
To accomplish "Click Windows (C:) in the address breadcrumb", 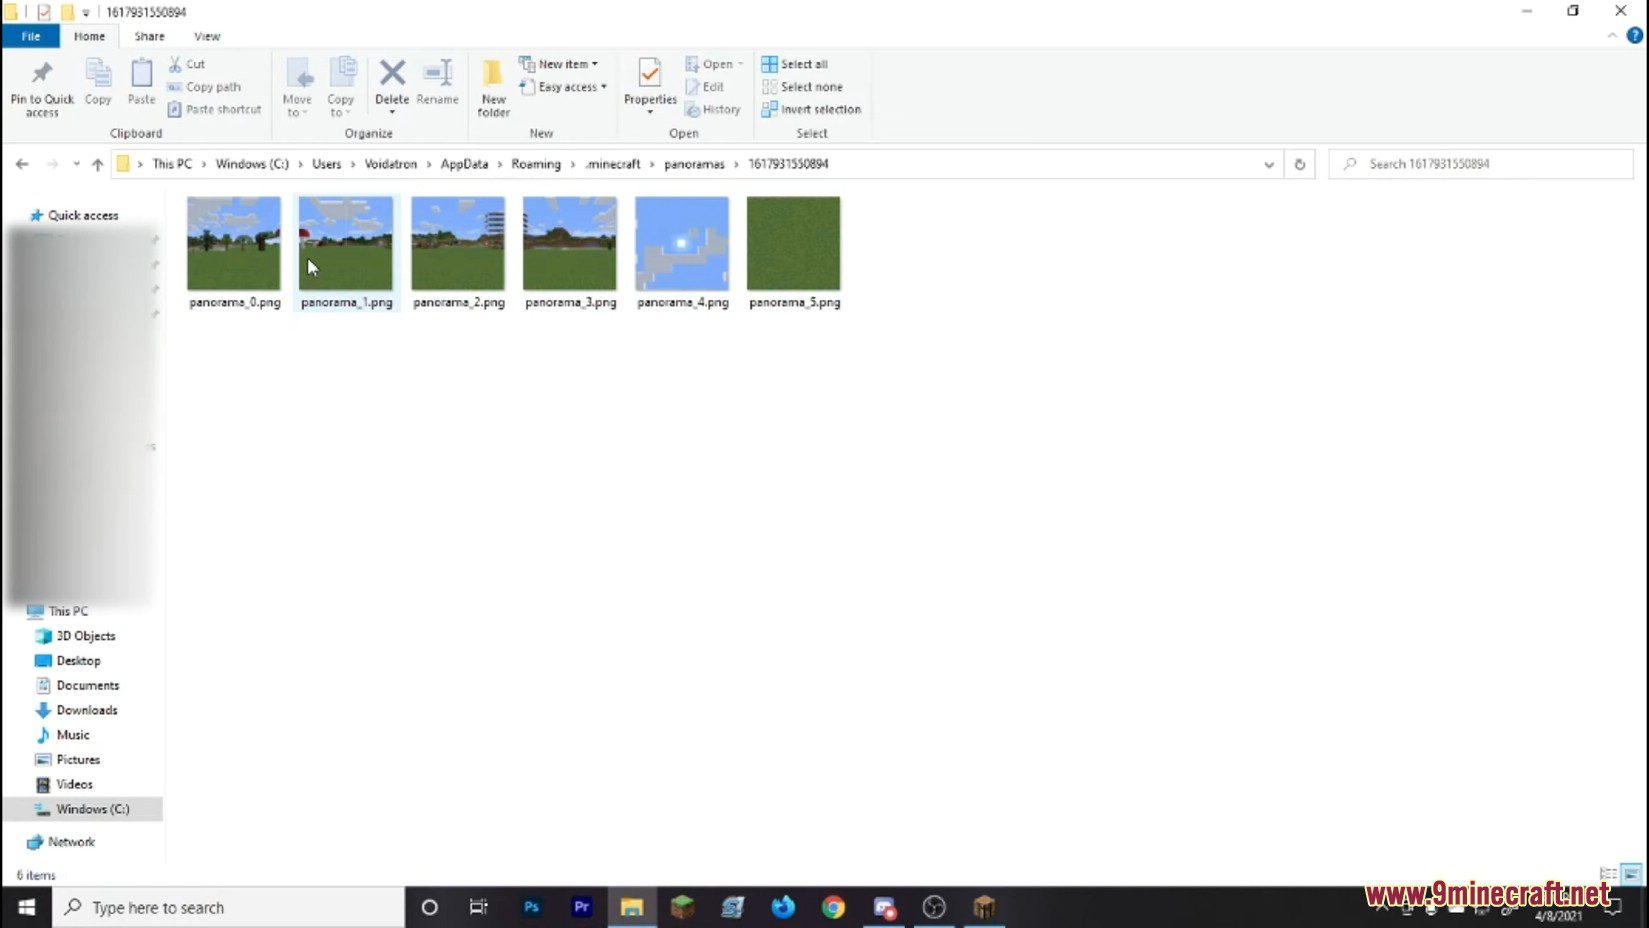I will tap(252, 164).
